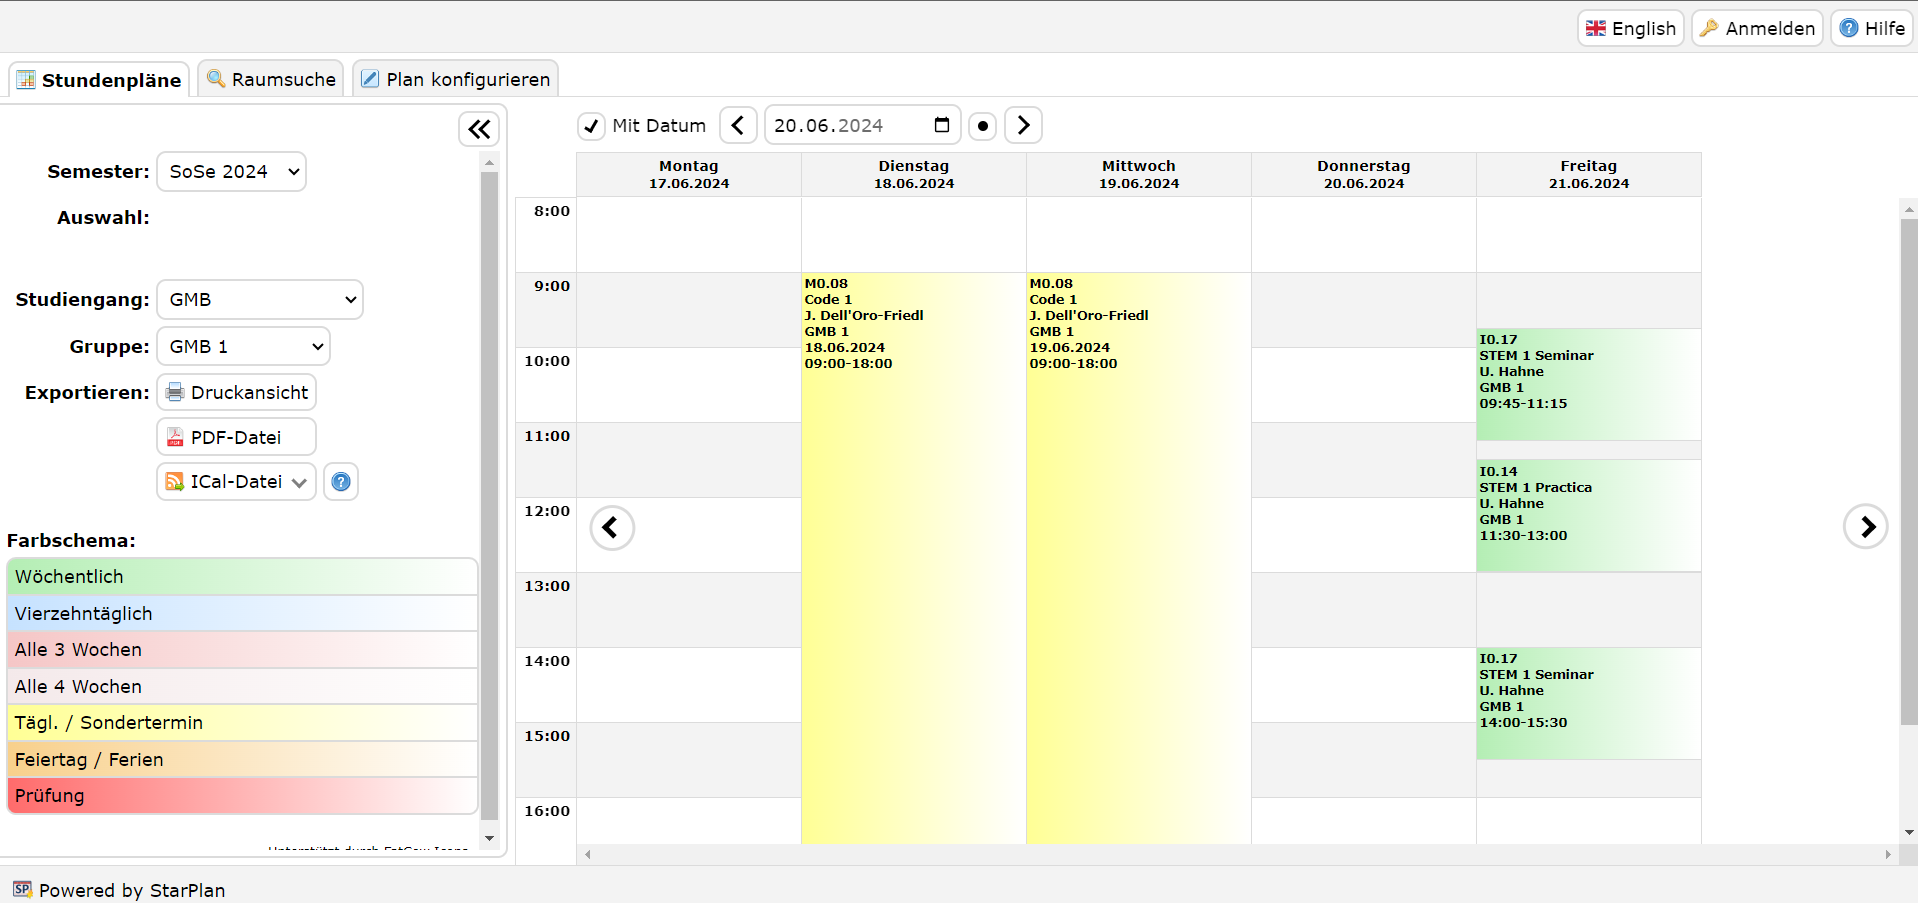Click the Prüfung red color legend
Image resolution: width=1918 pixels, height=903 pixels.
pos(242,796)
